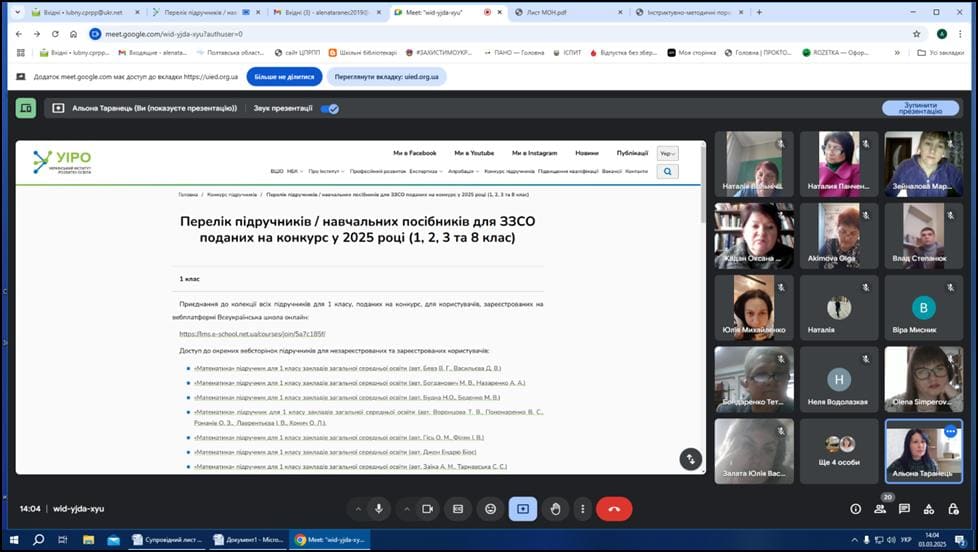This screenshot has height=552, width=978.
Task: Open Windows Start menu
Action: [14, 540]
